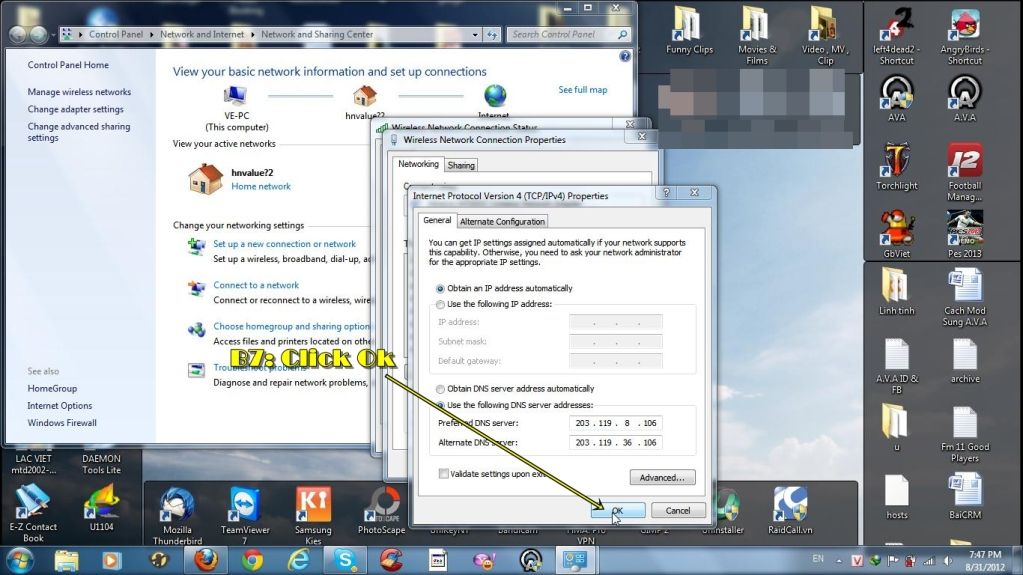The width and height of the screenshot is (1023, 575).
Task: Click the Preferred DNS server field
Action: point(616,422)
